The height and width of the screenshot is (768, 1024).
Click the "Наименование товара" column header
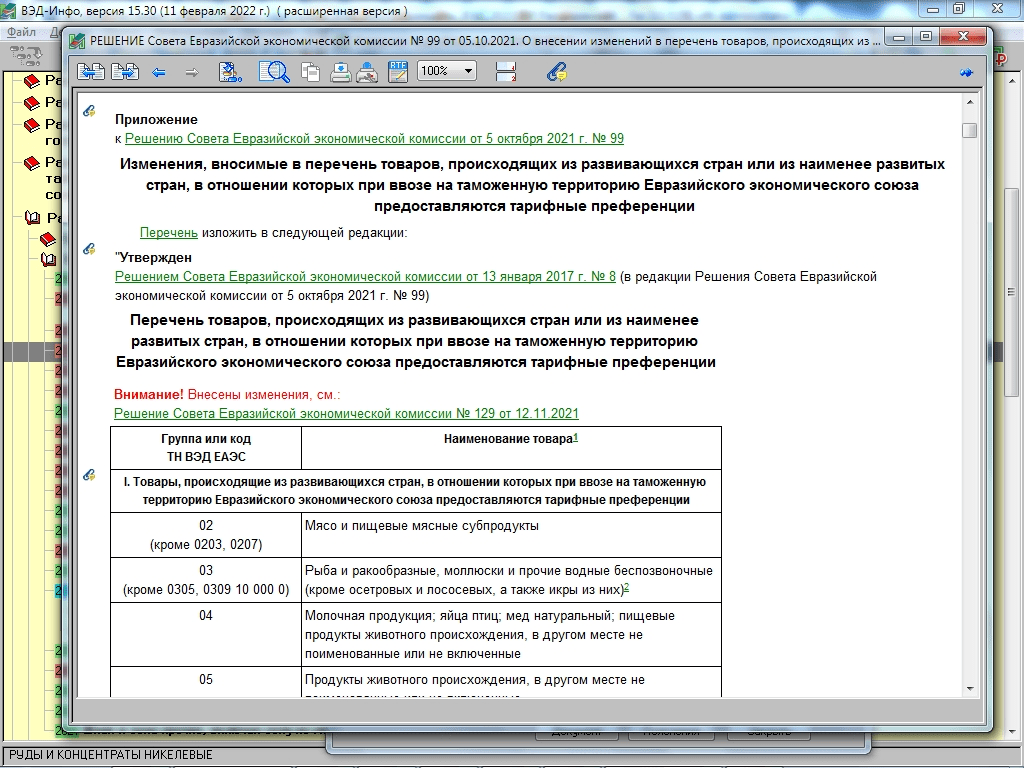pos(511,448)
